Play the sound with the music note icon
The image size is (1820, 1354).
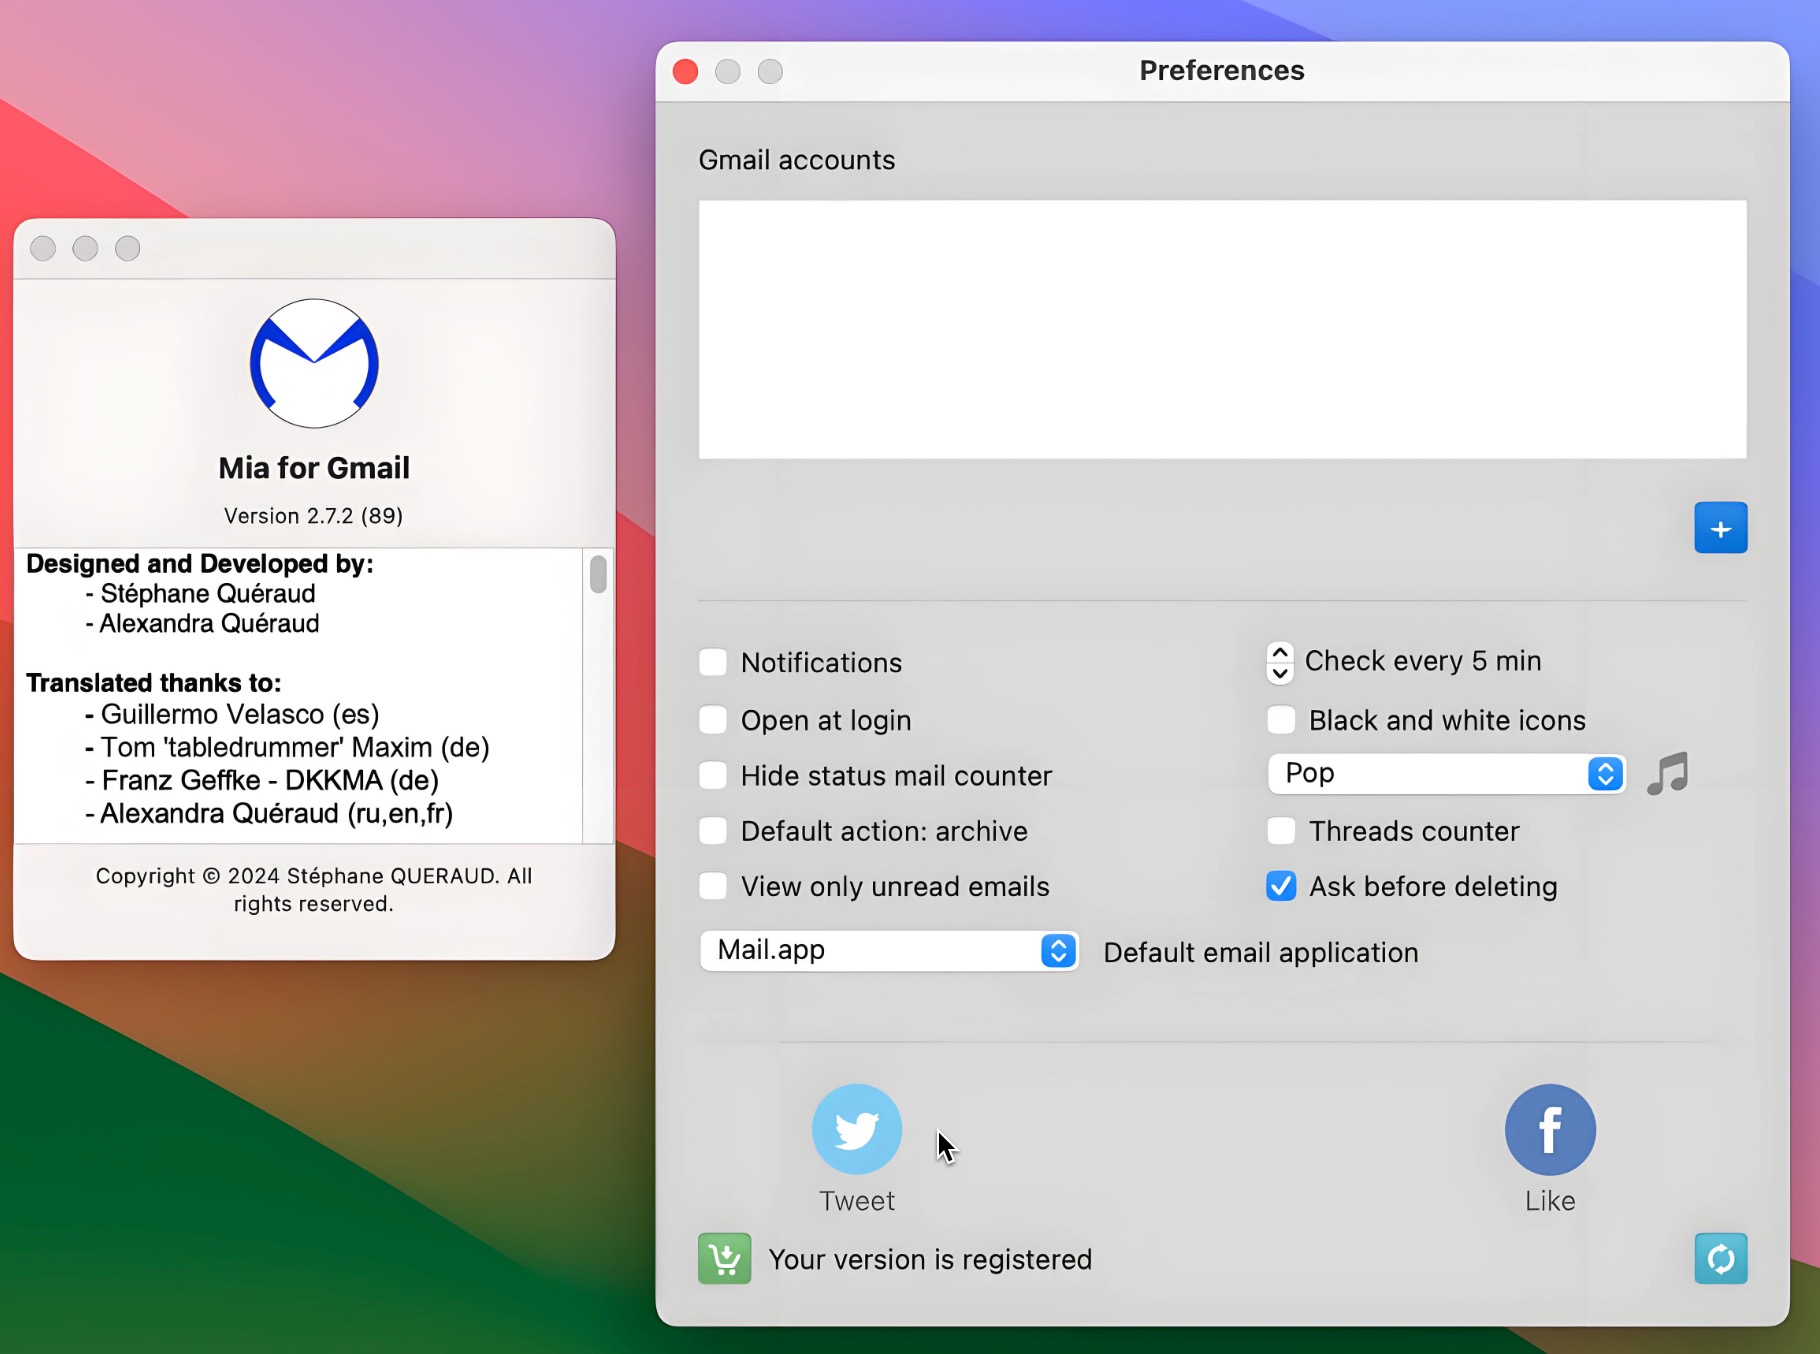(1667, 774)
